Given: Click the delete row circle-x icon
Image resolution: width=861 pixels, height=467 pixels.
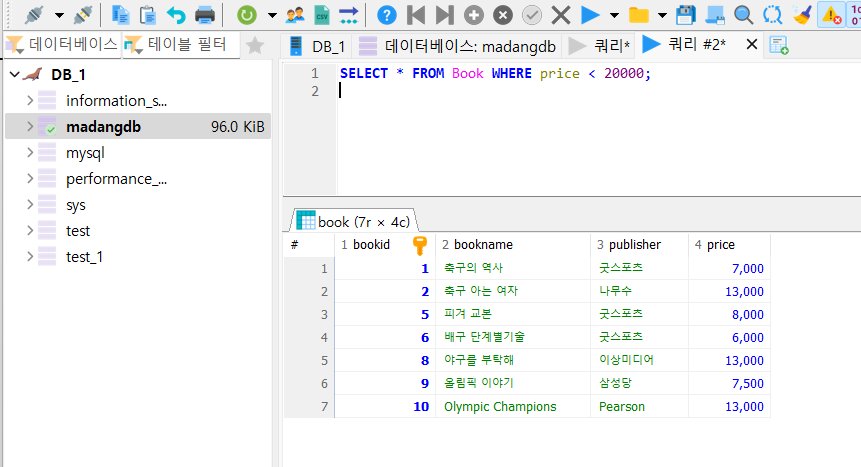Looking at the screenshot, I should point(502,15).
